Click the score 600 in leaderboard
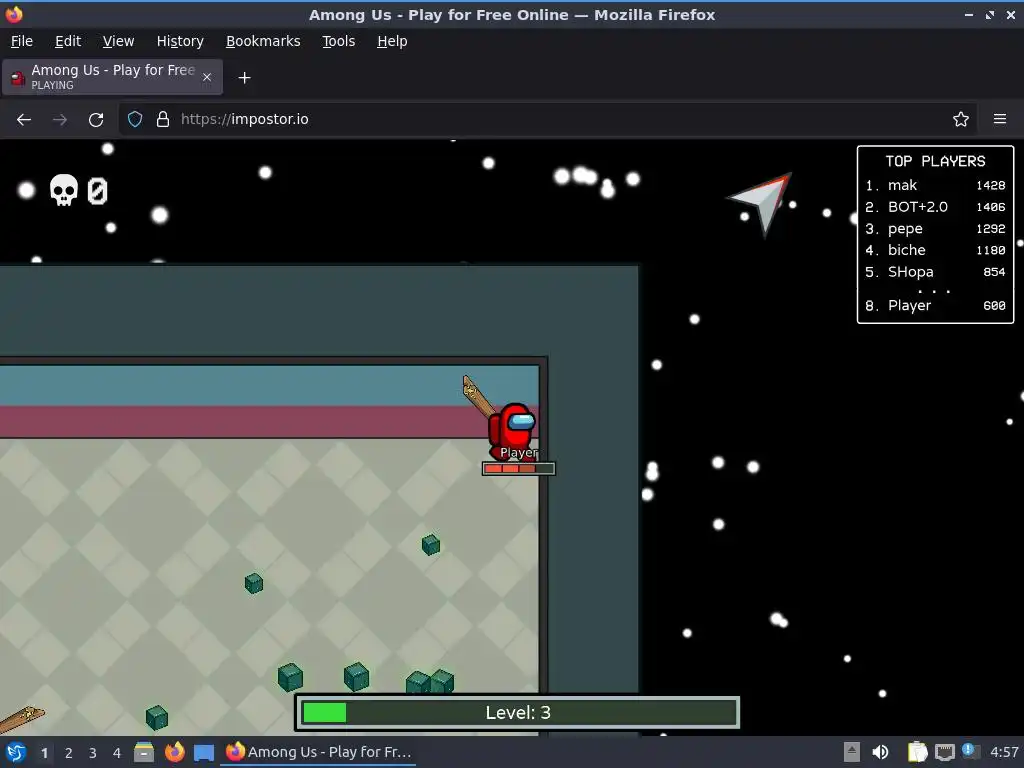This screenshot has height=768, width=1024. click(x=995, y=306)
